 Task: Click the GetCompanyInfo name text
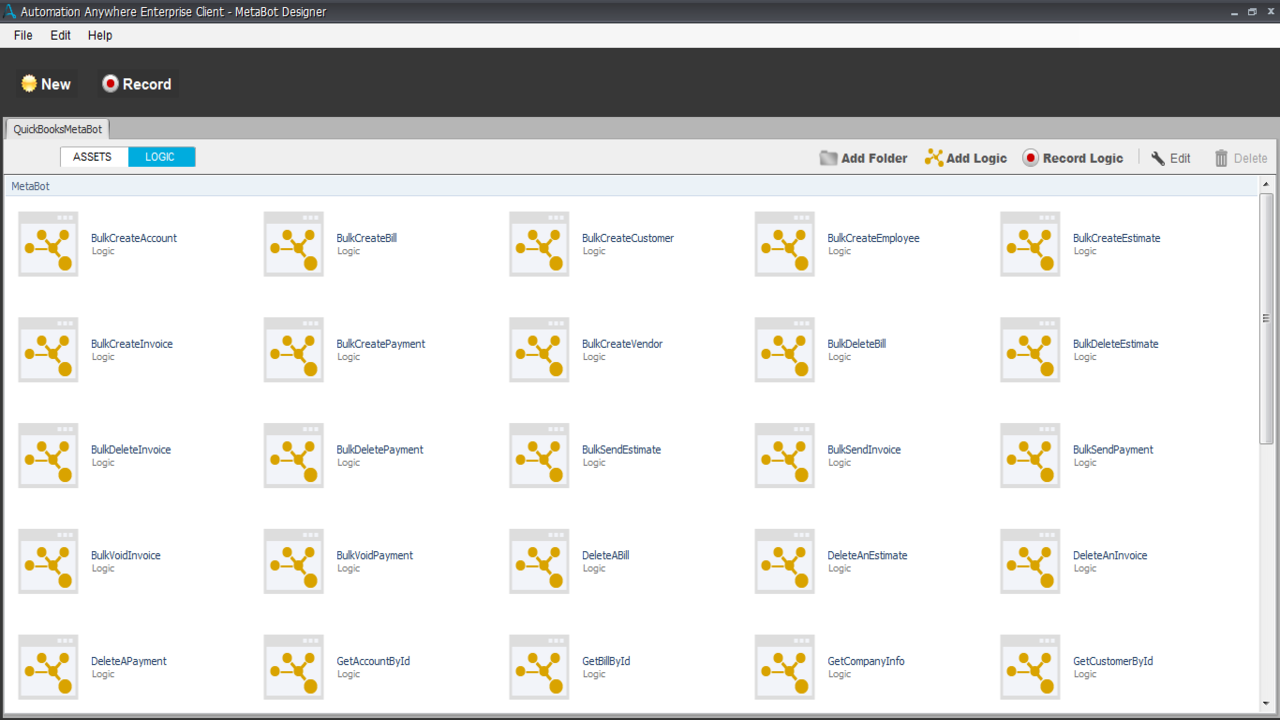(x=866, y=662)
